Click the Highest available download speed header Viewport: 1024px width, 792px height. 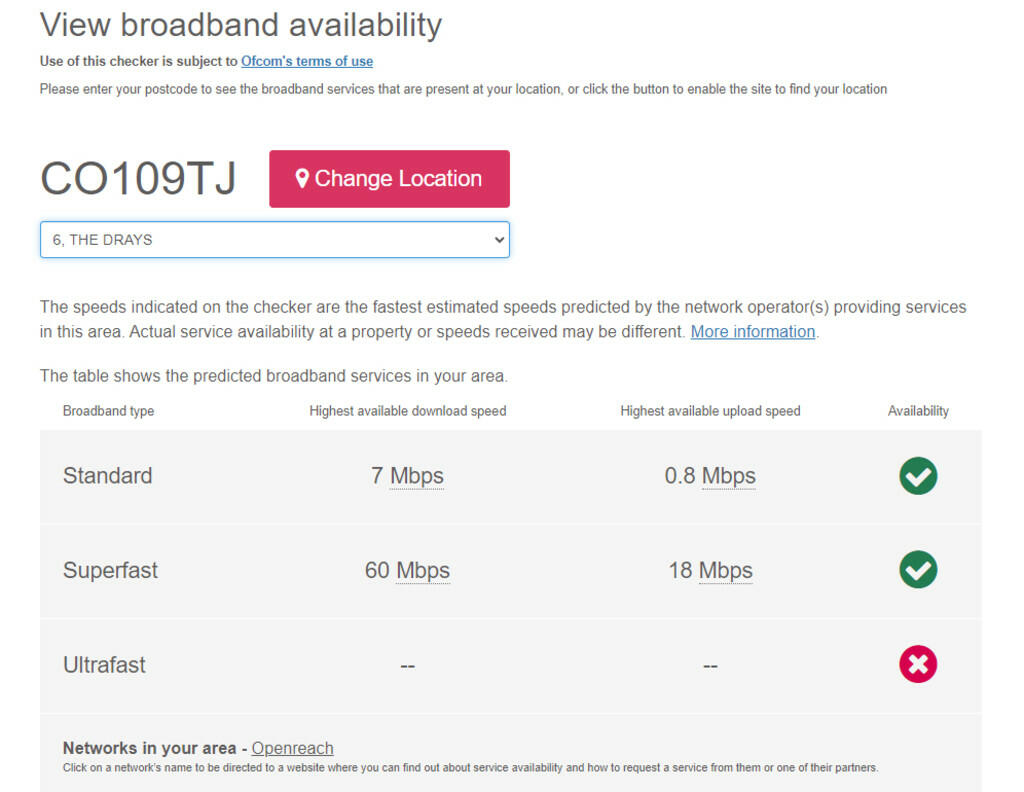point(408,411)
